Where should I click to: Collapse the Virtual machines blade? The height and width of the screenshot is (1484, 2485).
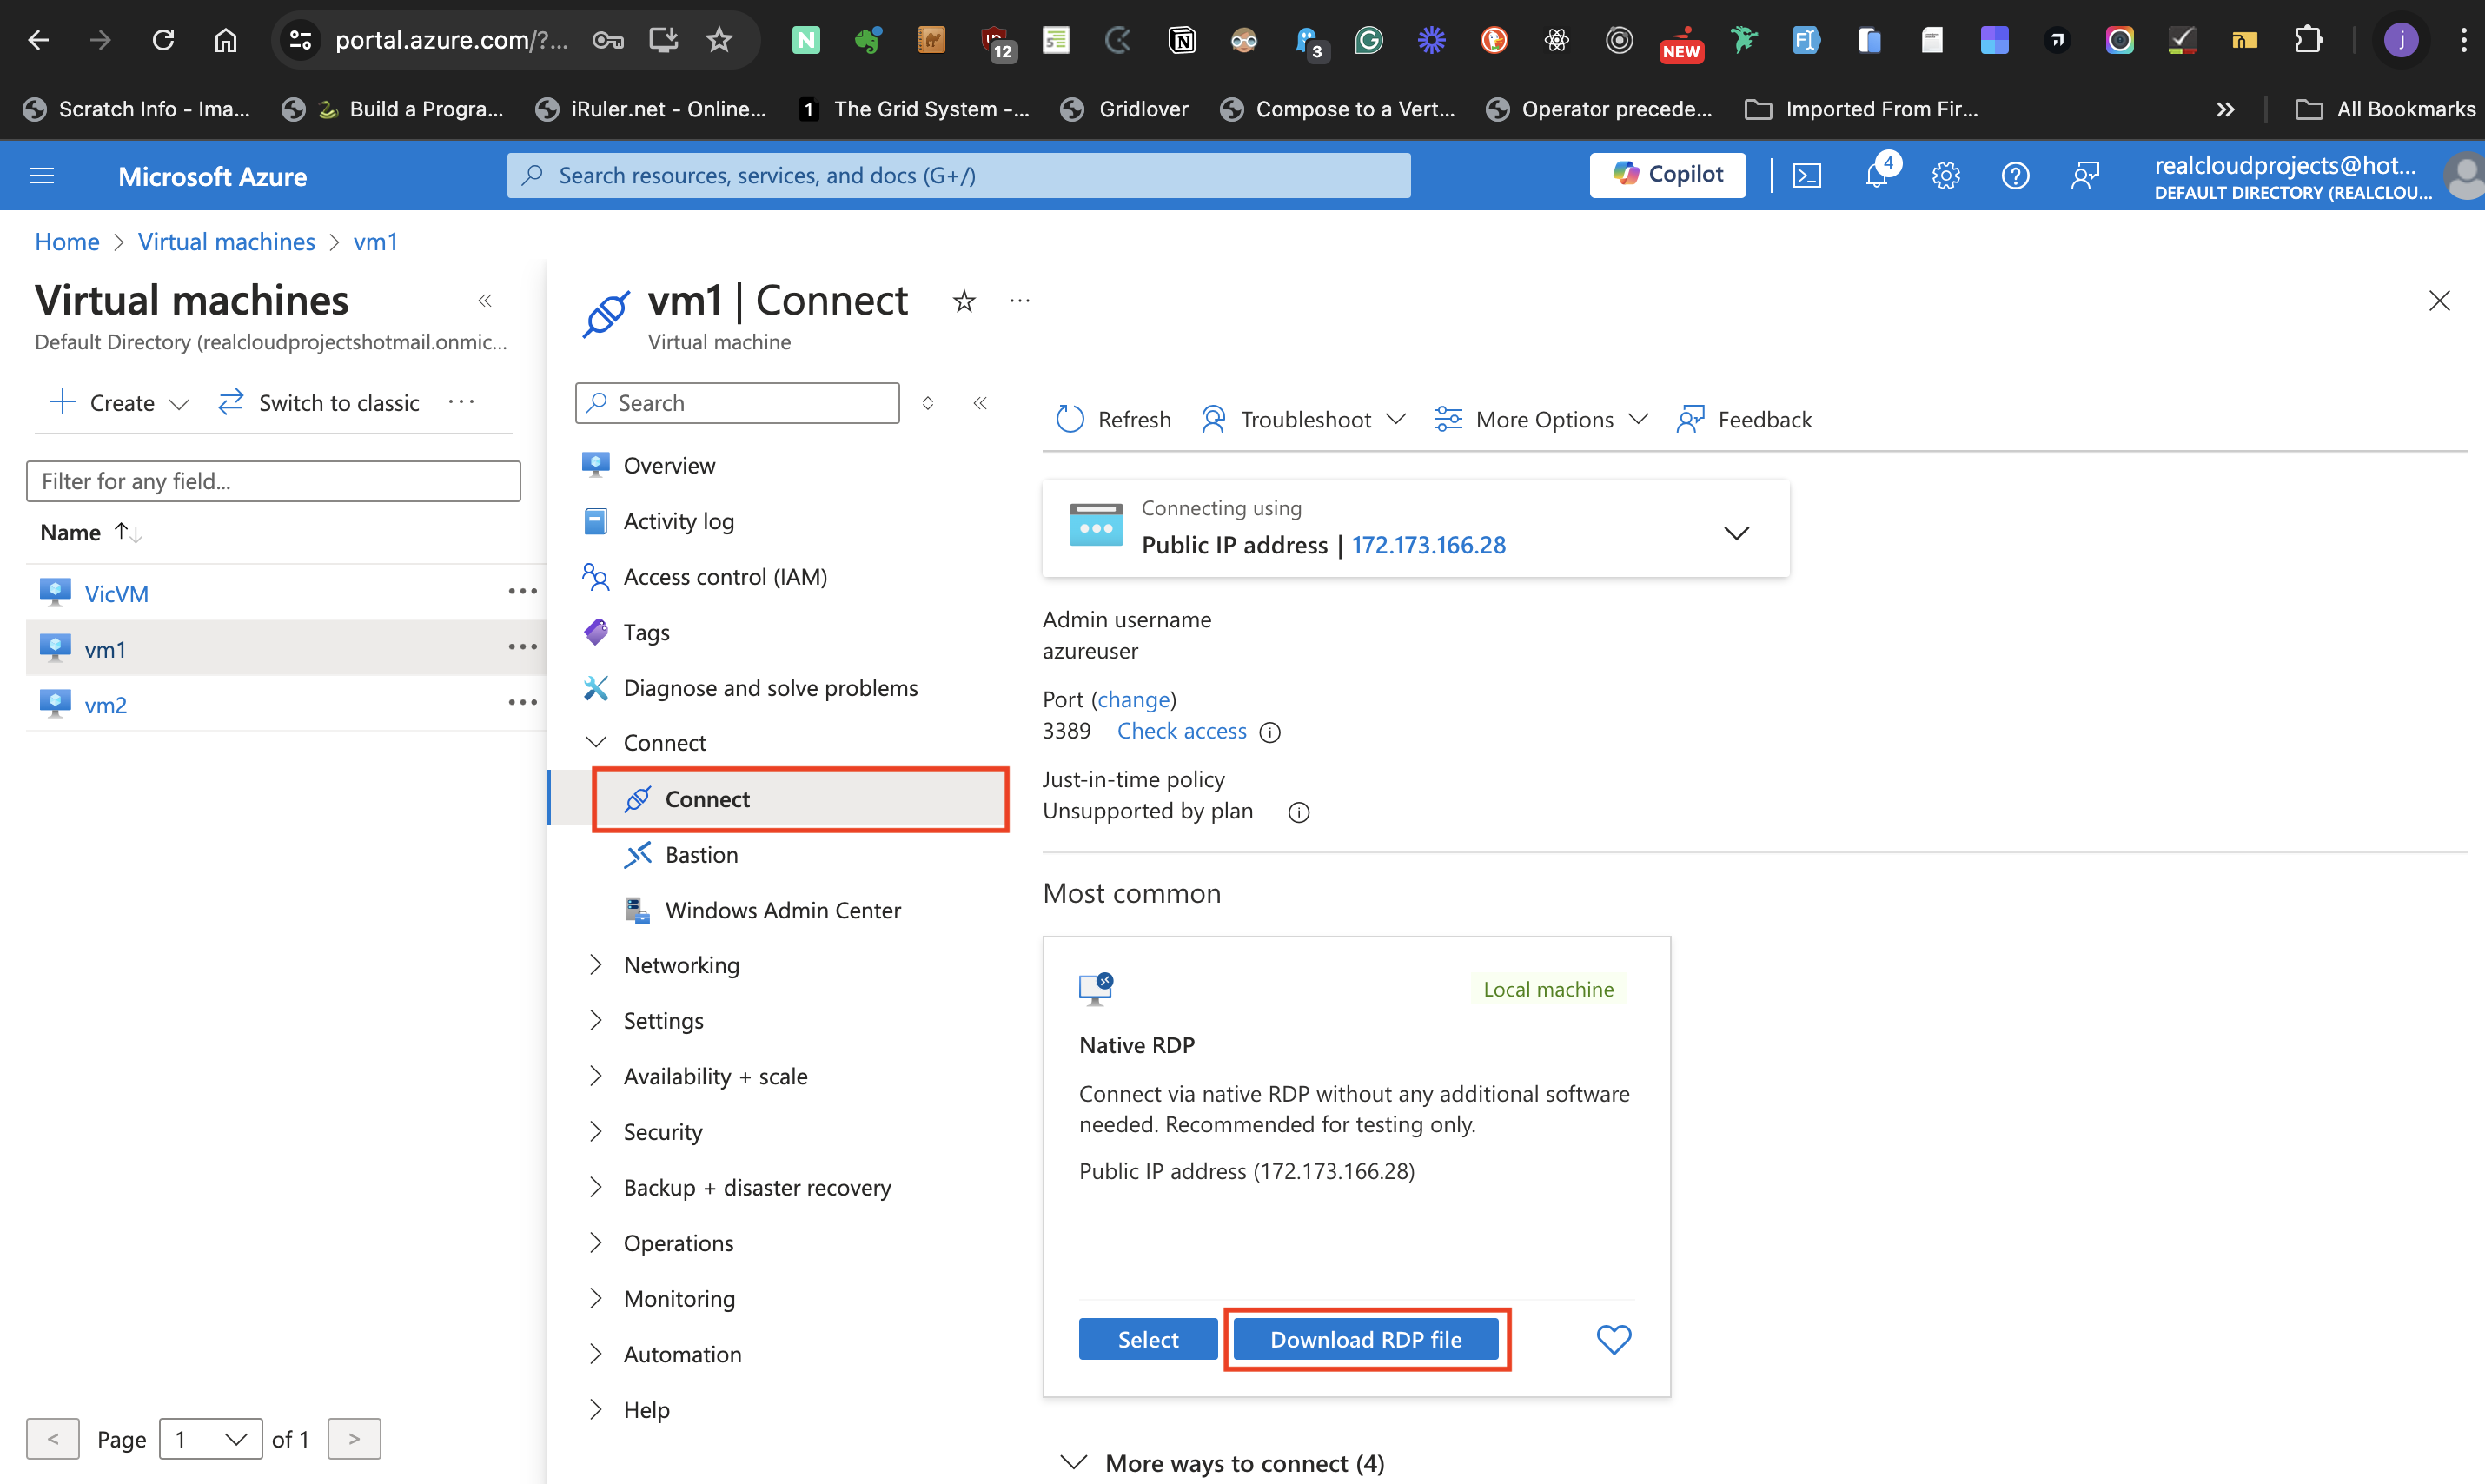pos(486,300)
